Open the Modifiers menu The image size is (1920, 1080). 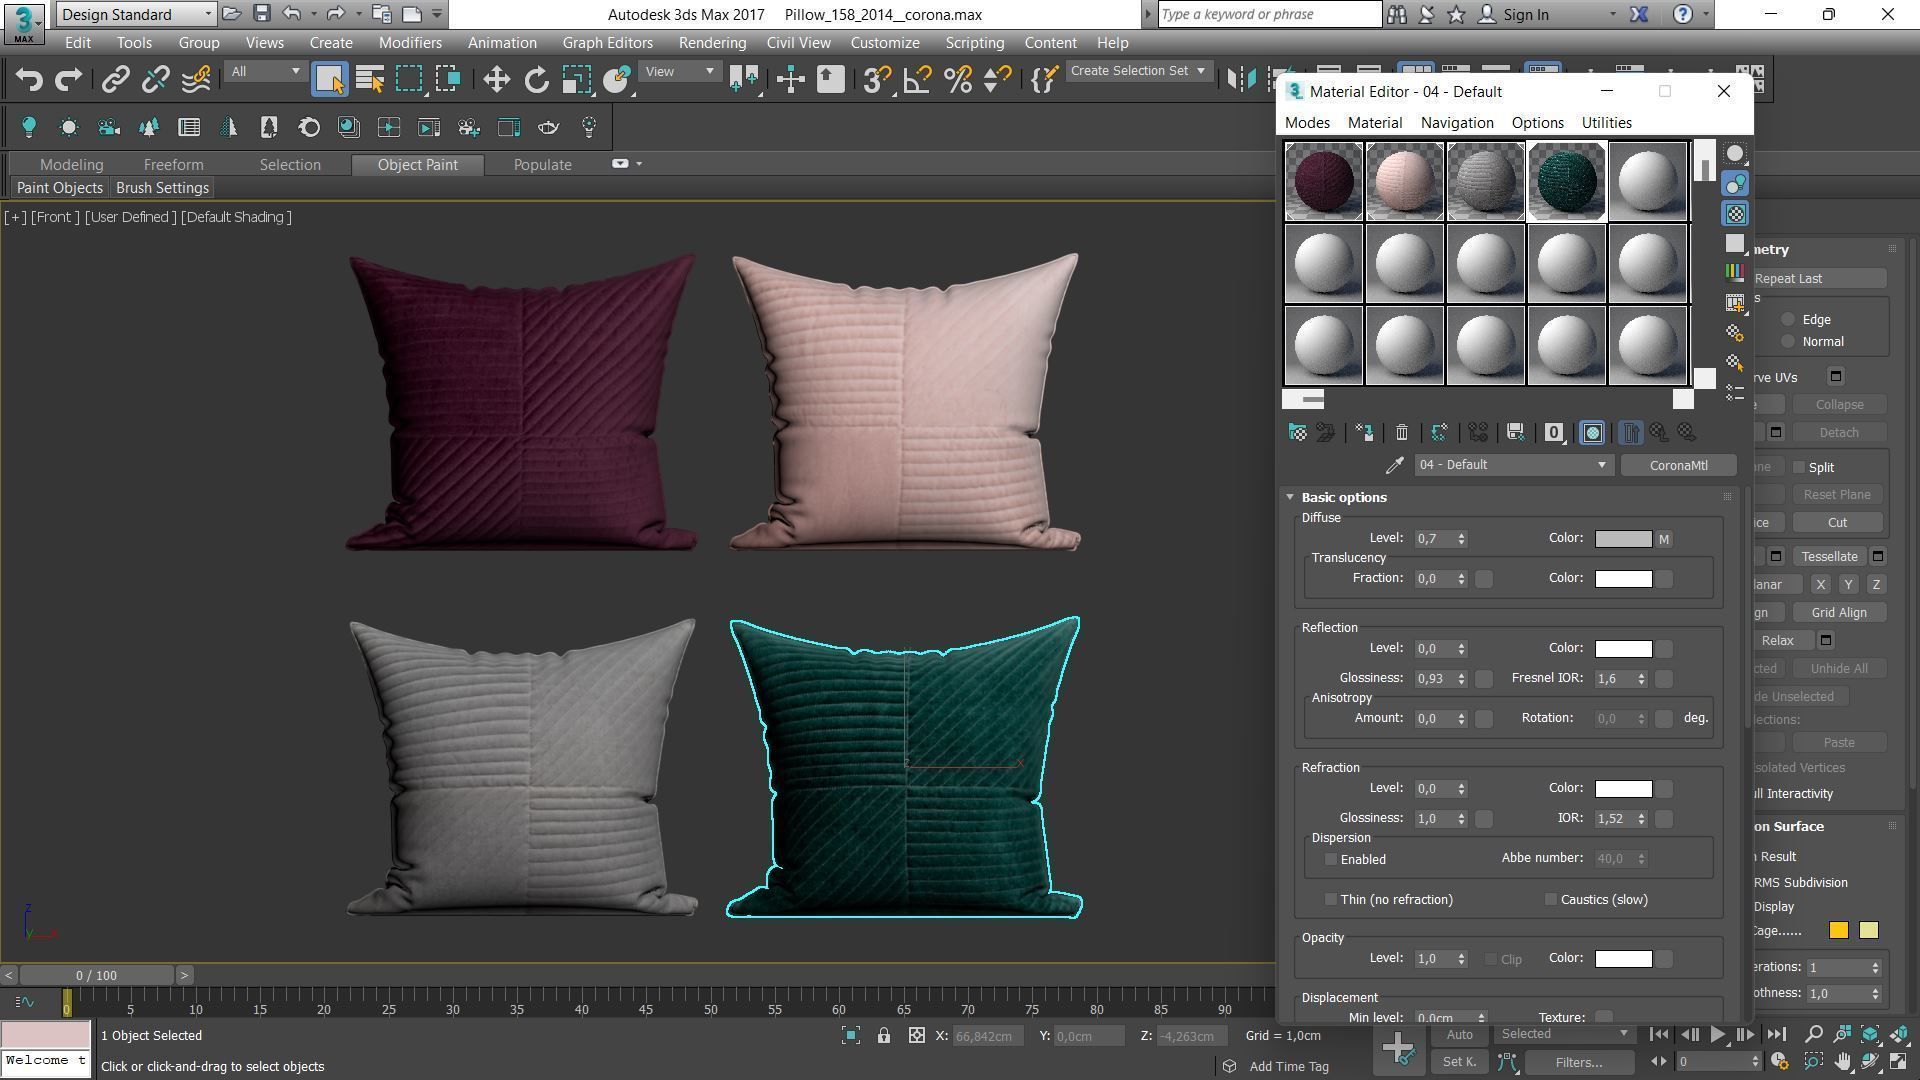tap(410, 43)
